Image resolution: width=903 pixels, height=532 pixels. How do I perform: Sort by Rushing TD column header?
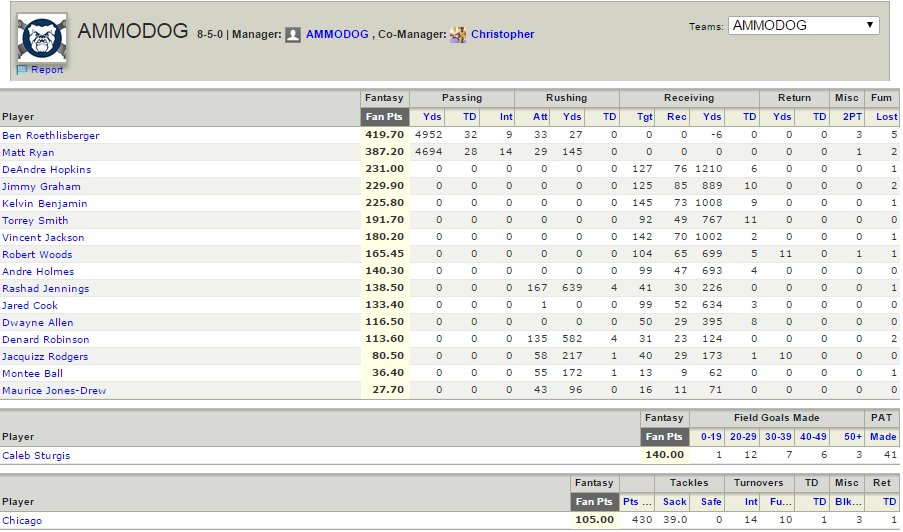(610, 117)
